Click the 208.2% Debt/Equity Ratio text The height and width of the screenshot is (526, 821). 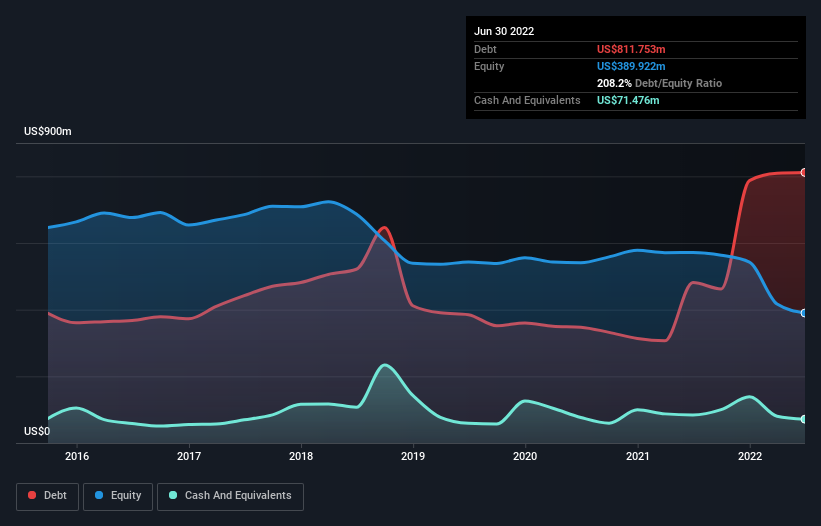point(659,83)
